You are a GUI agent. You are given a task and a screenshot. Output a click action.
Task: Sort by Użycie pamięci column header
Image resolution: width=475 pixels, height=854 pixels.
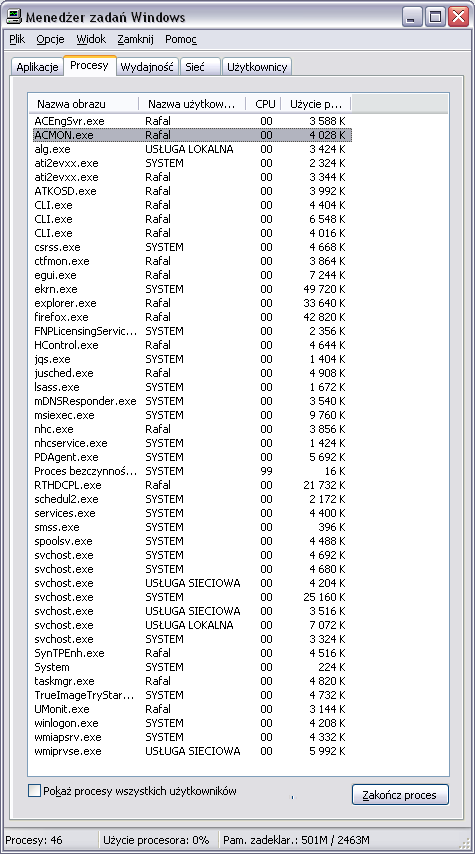click(316, 104)
